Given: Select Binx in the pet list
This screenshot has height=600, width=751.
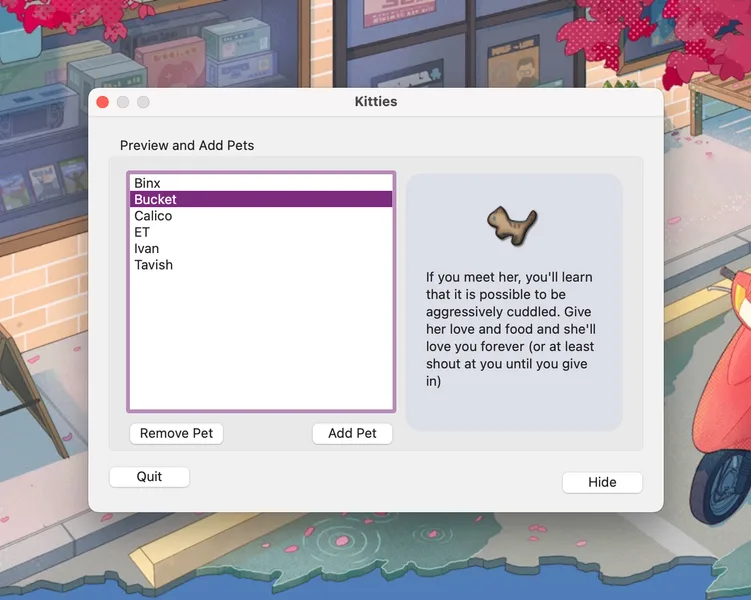Looking at the screenshot, I should (x=261, y=183).
